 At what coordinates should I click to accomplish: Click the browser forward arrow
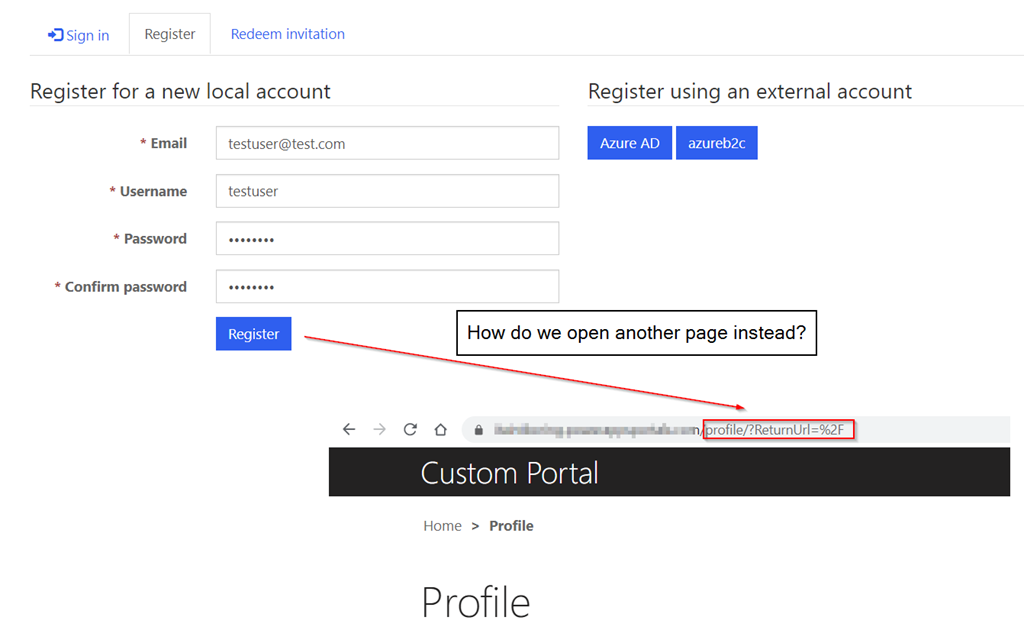click(x=379, y=429)
